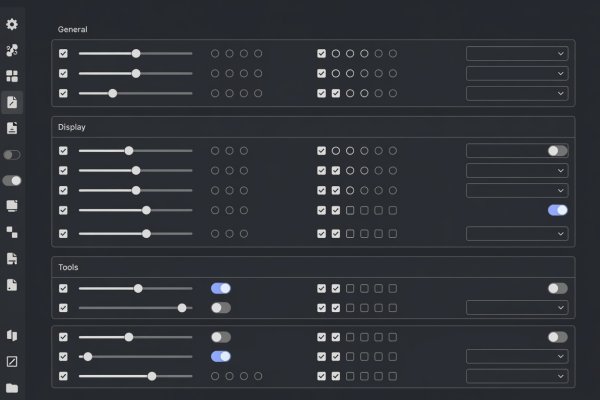Open the dropdown in the last Display row
This screenshot has width=600, height=400.
[x=517, y=233]
